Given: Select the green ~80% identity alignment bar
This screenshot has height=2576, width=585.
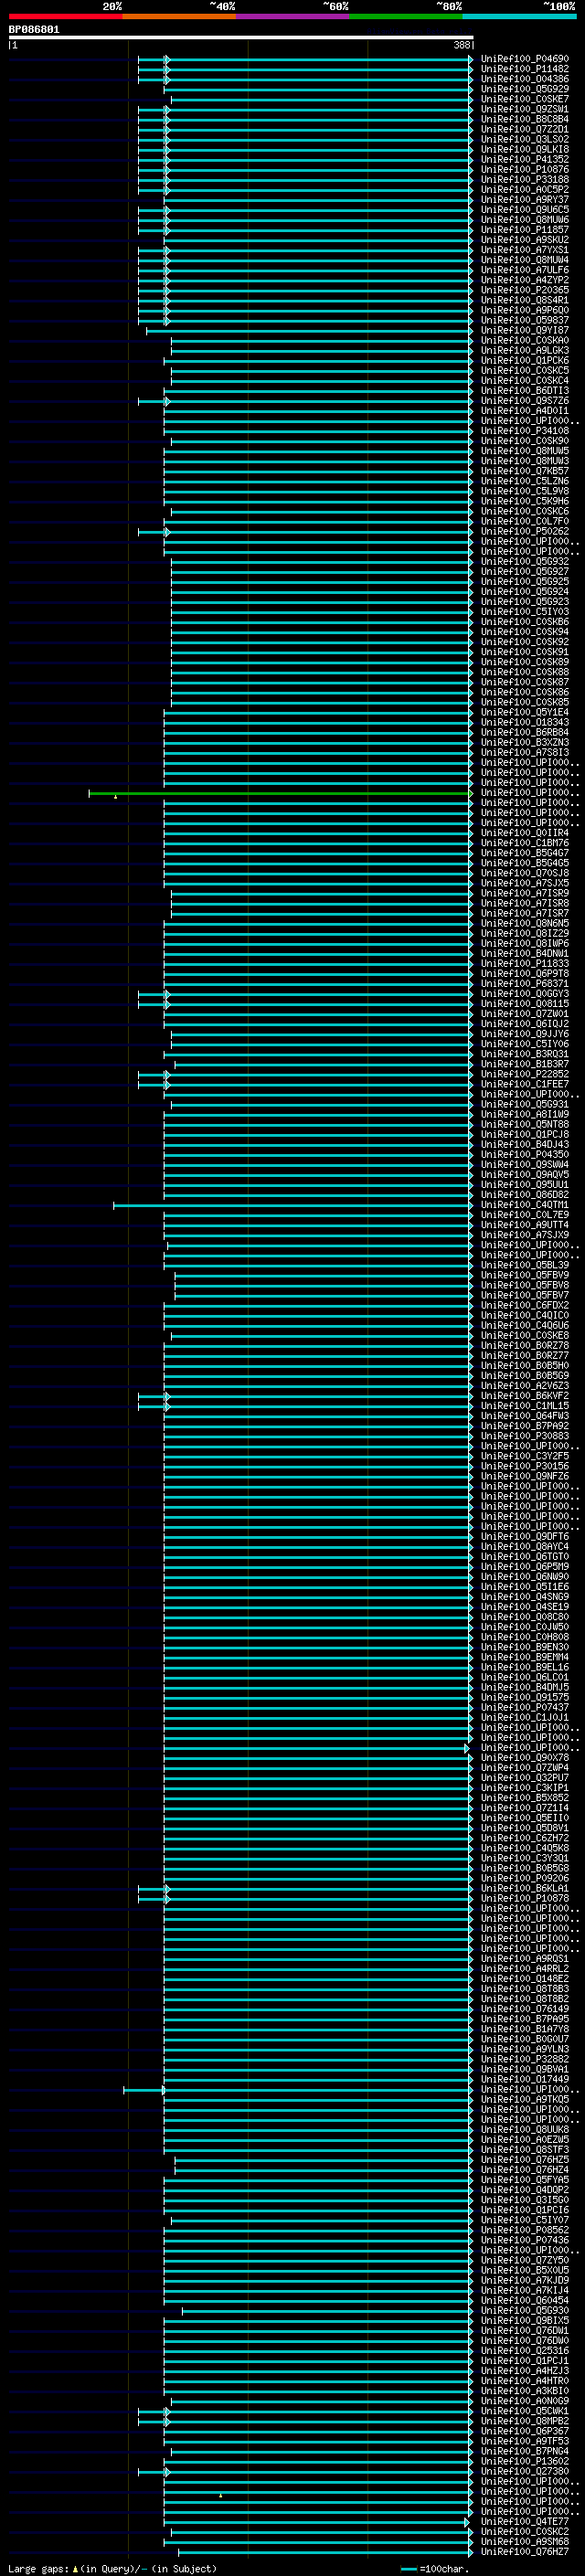Looking at the screenshot, I should (280, 793).
